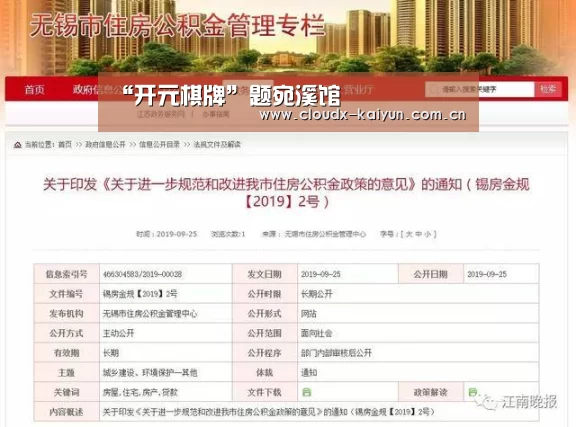Select the index number 466304583/2019-00028
Screen dimensions: 576x427
tap(142, 274)
